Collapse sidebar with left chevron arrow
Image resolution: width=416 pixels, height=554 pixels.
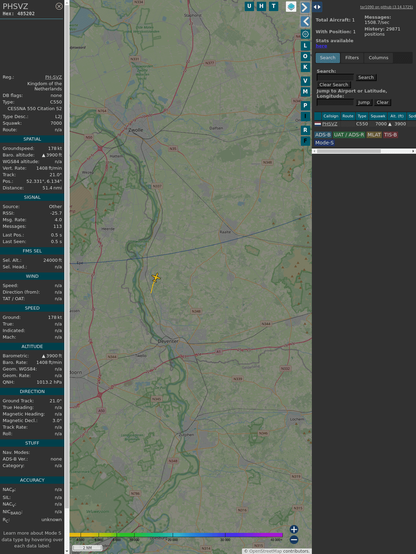coord(305,22)
